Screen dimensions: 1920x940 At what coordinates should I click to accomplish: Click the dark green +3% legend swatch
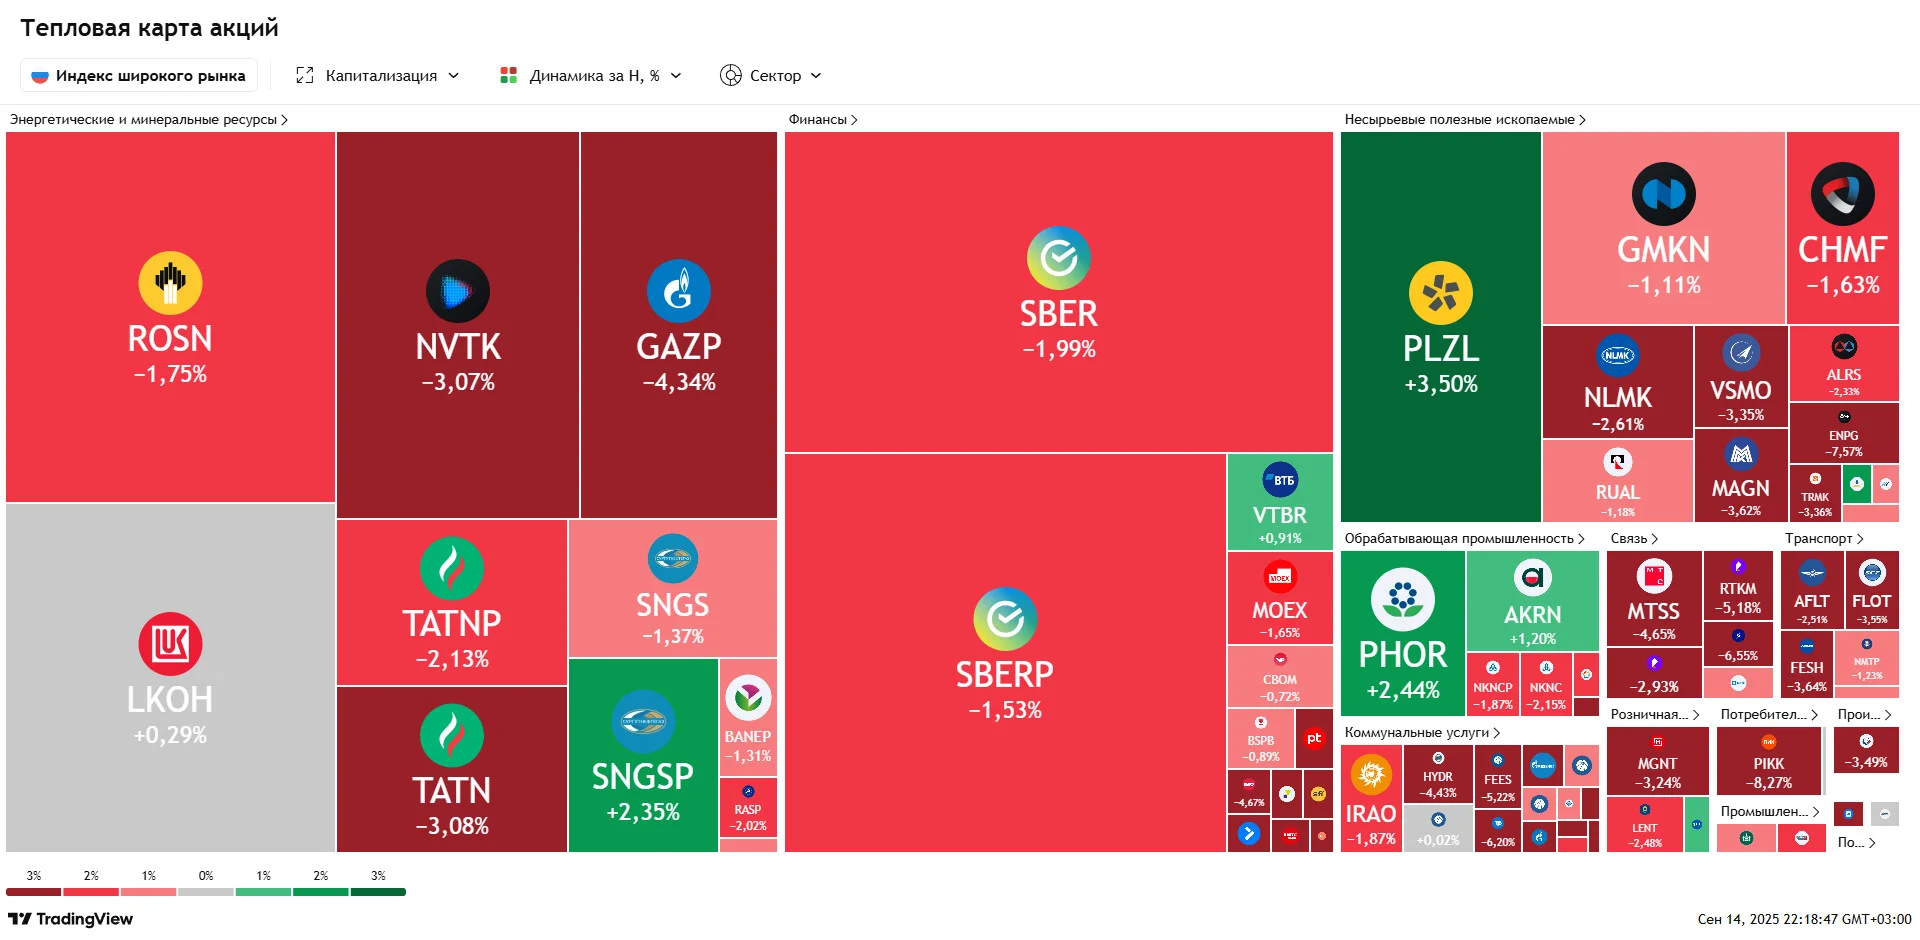point(378,892)
